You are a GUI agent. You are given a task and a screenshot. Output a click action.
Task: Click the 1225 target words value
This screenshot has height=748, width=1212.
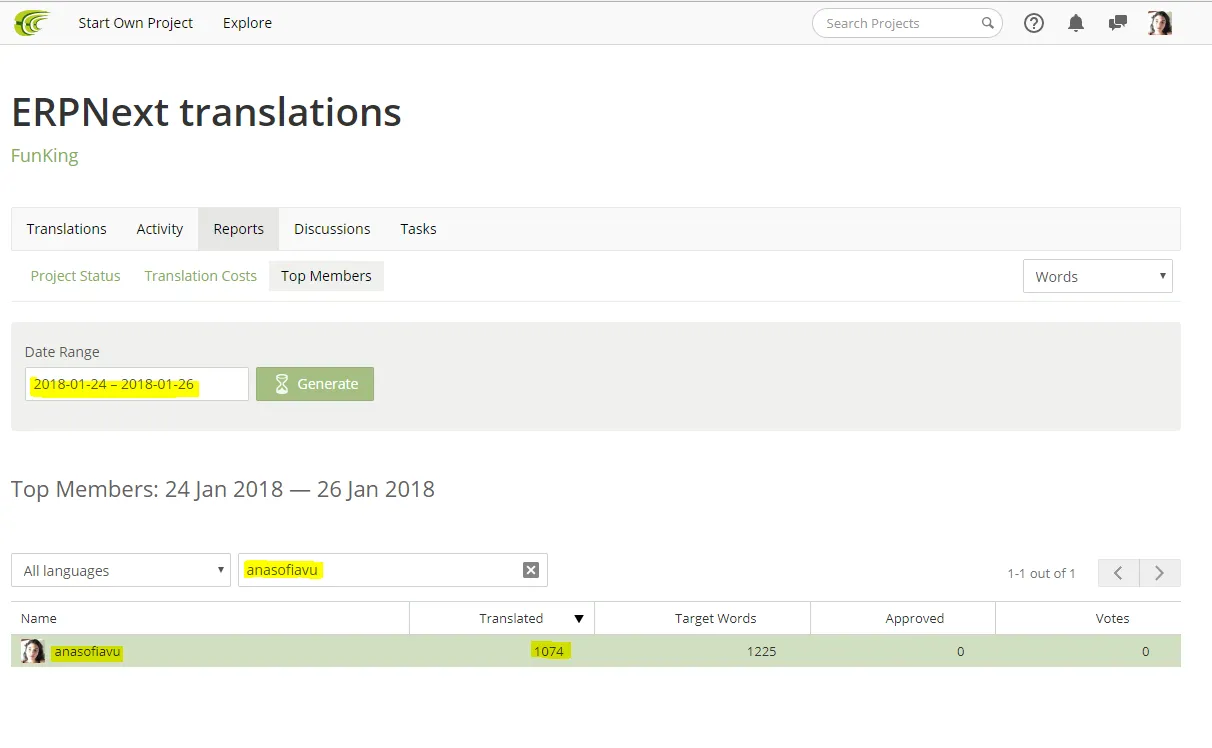point(761,651)
